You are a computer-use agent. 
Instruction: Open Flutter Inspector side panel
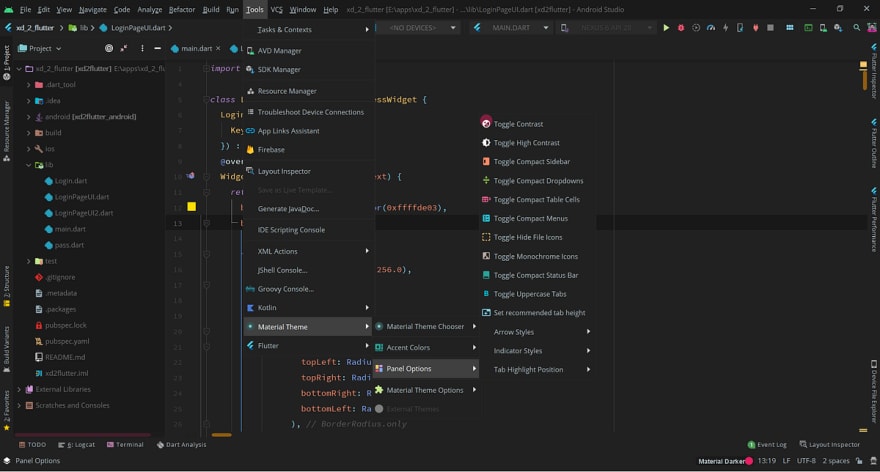pos(874,71)
